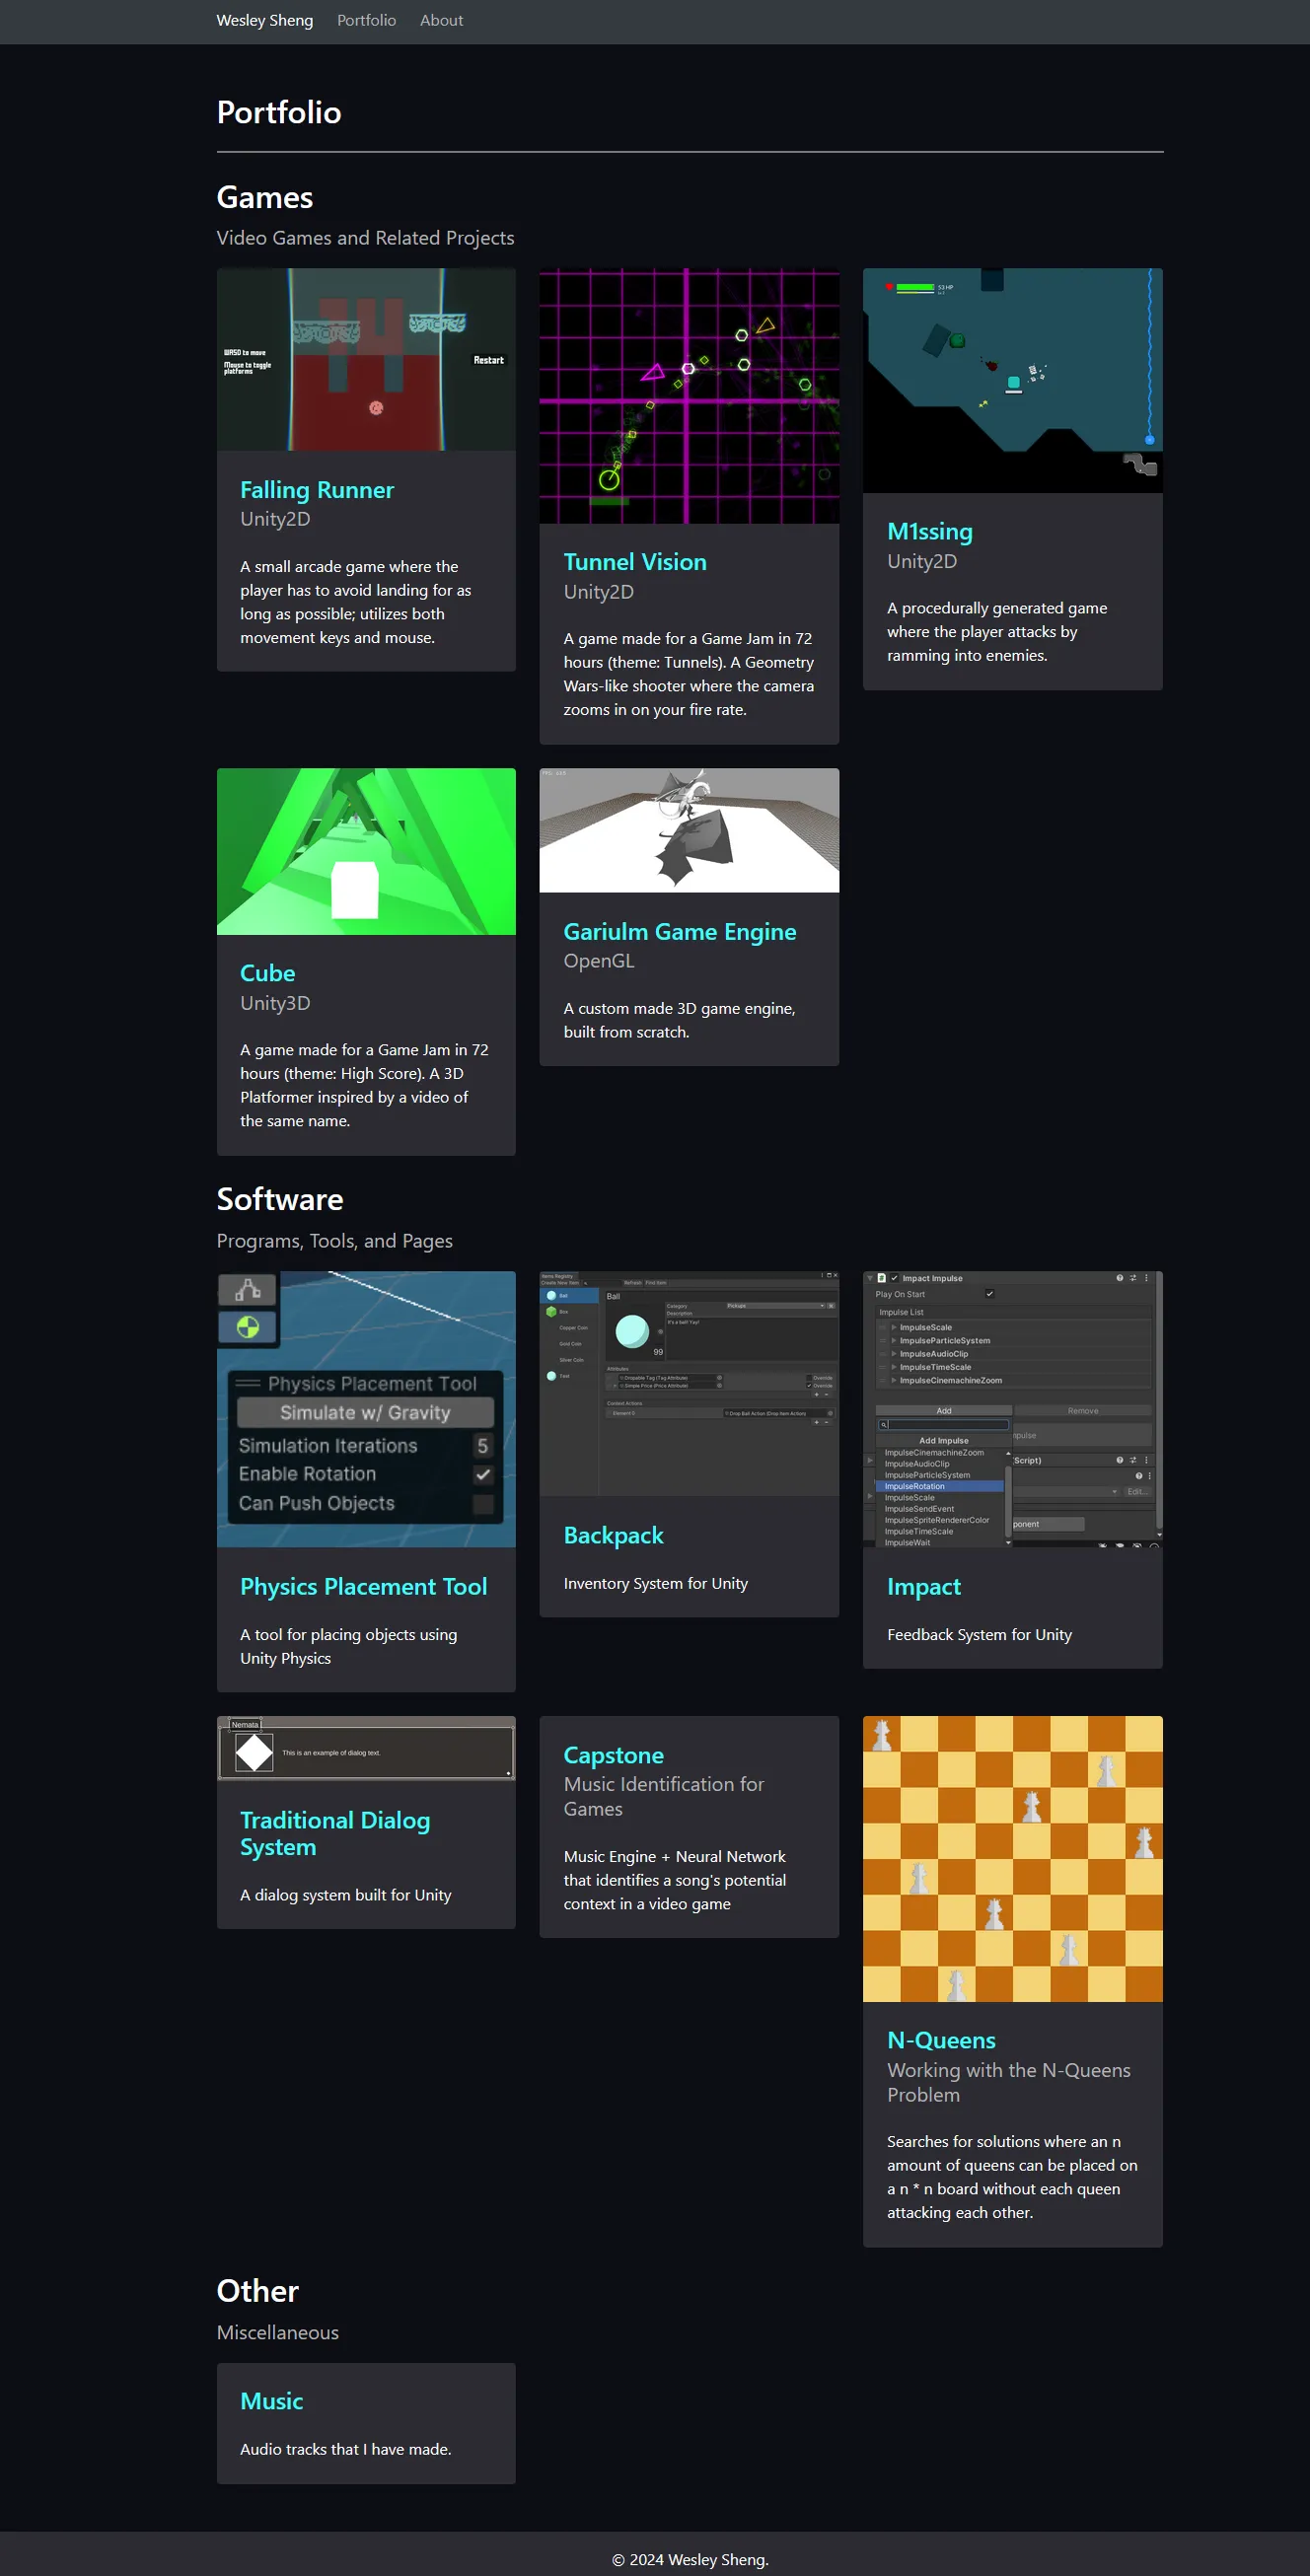Click 'Feedback System for Unity' text
This screenshot has width=1310, height=2576.
click(x=979, y=1635)
